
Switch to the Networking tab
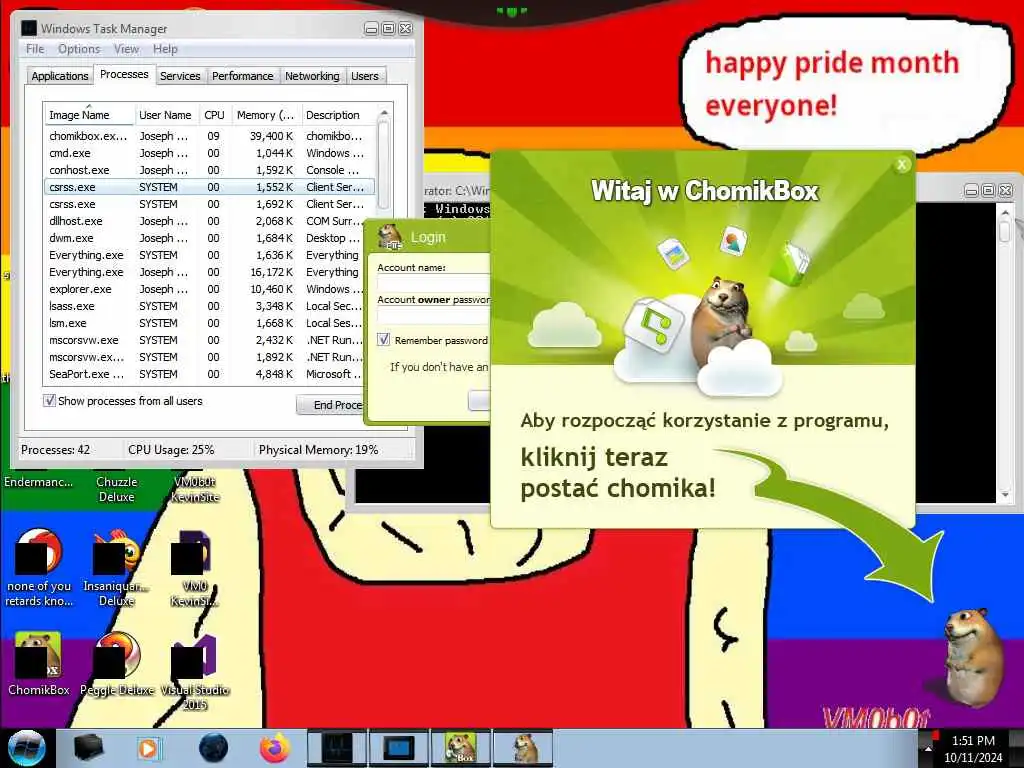coord(312,76)
